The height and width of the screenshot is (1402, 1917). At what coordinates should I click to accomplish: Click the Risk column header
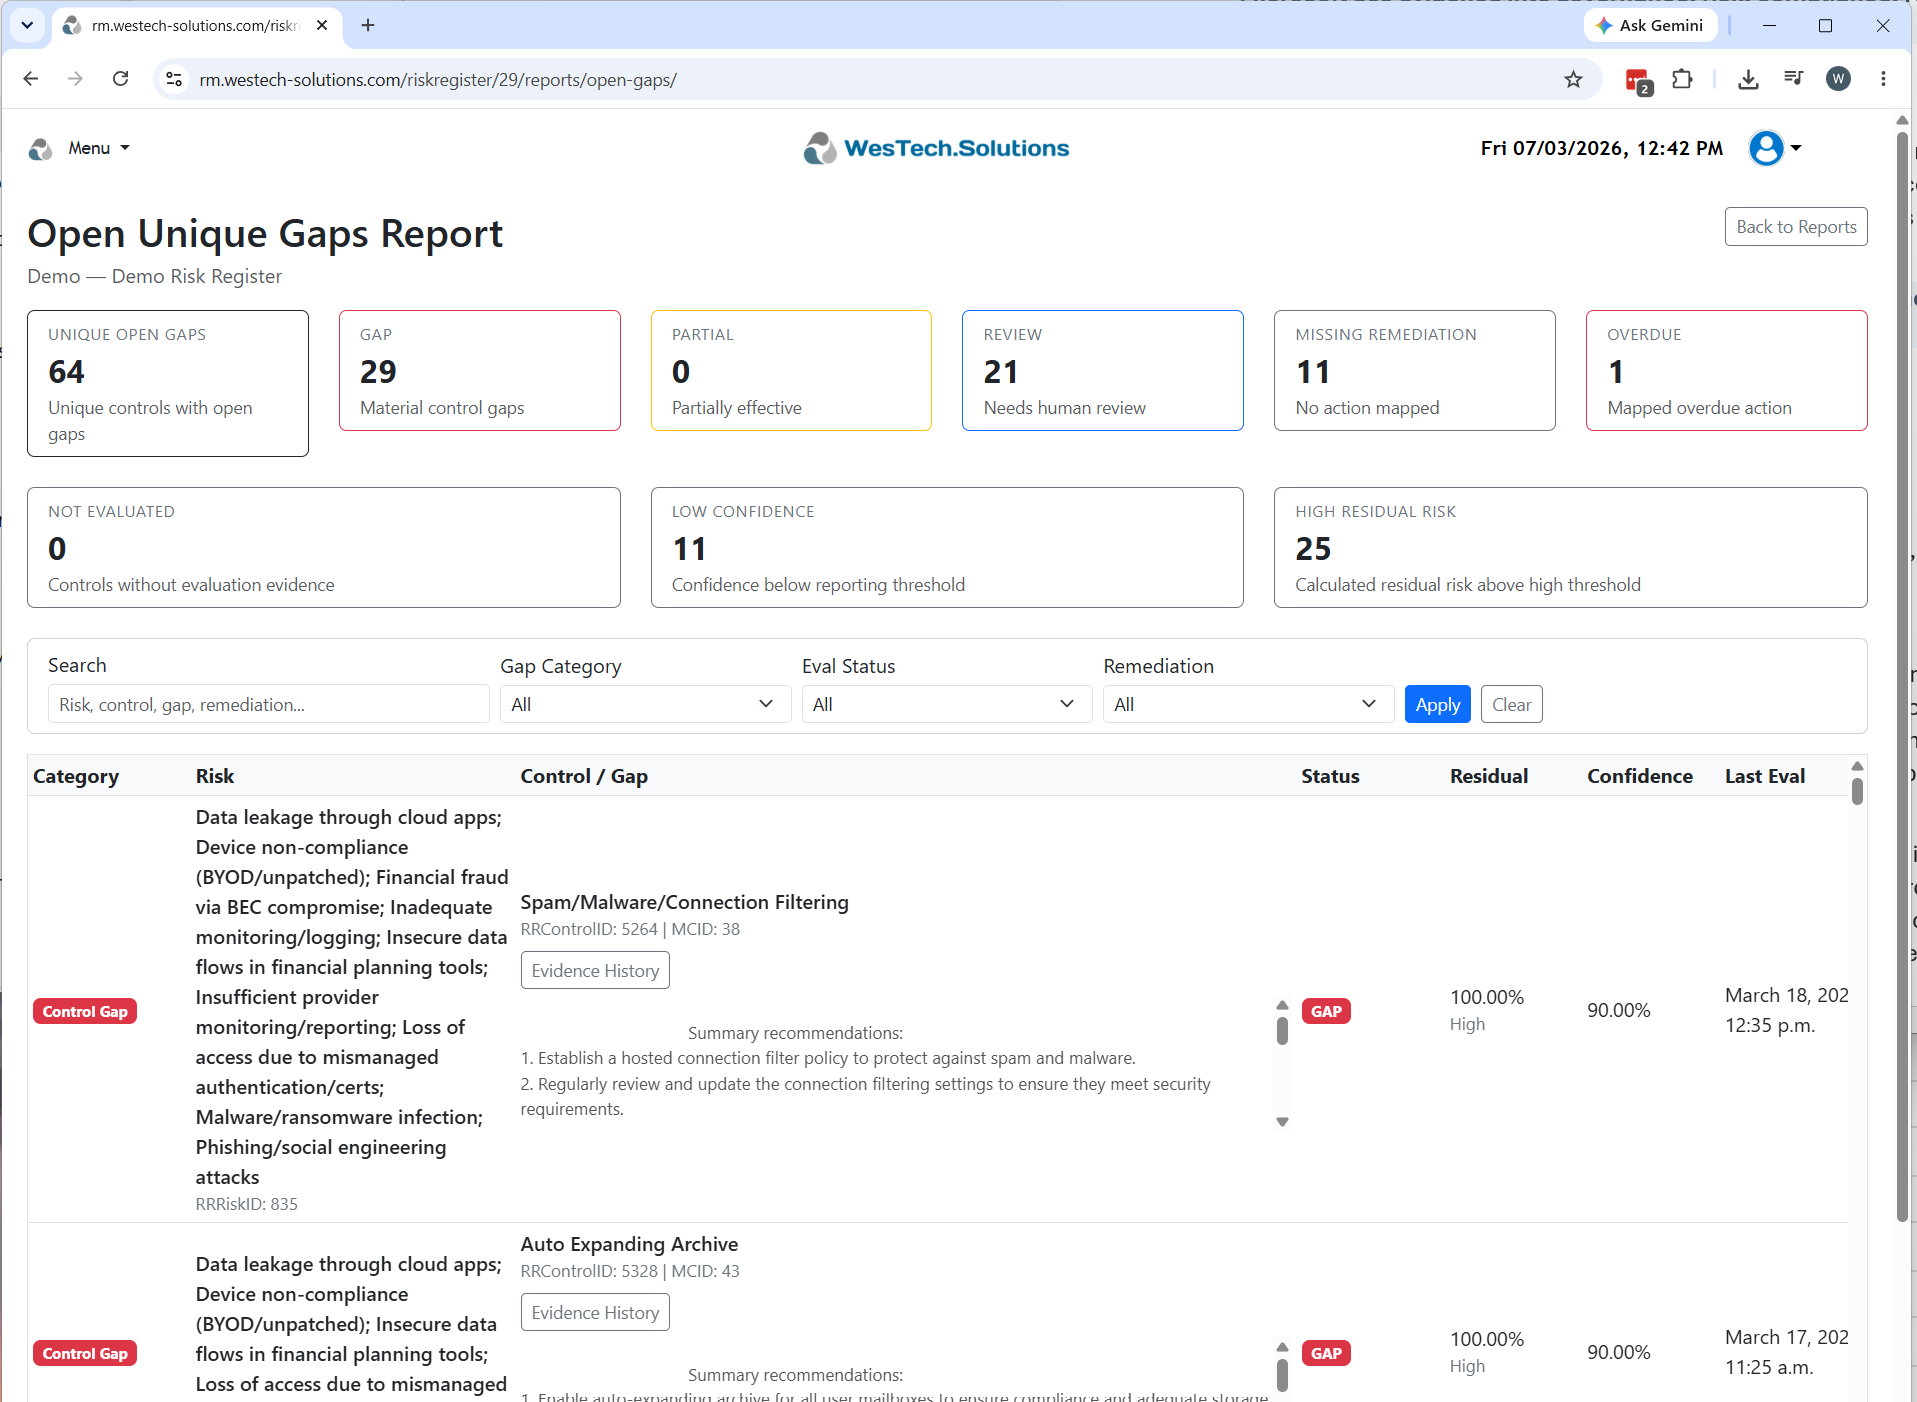(215, 776)
